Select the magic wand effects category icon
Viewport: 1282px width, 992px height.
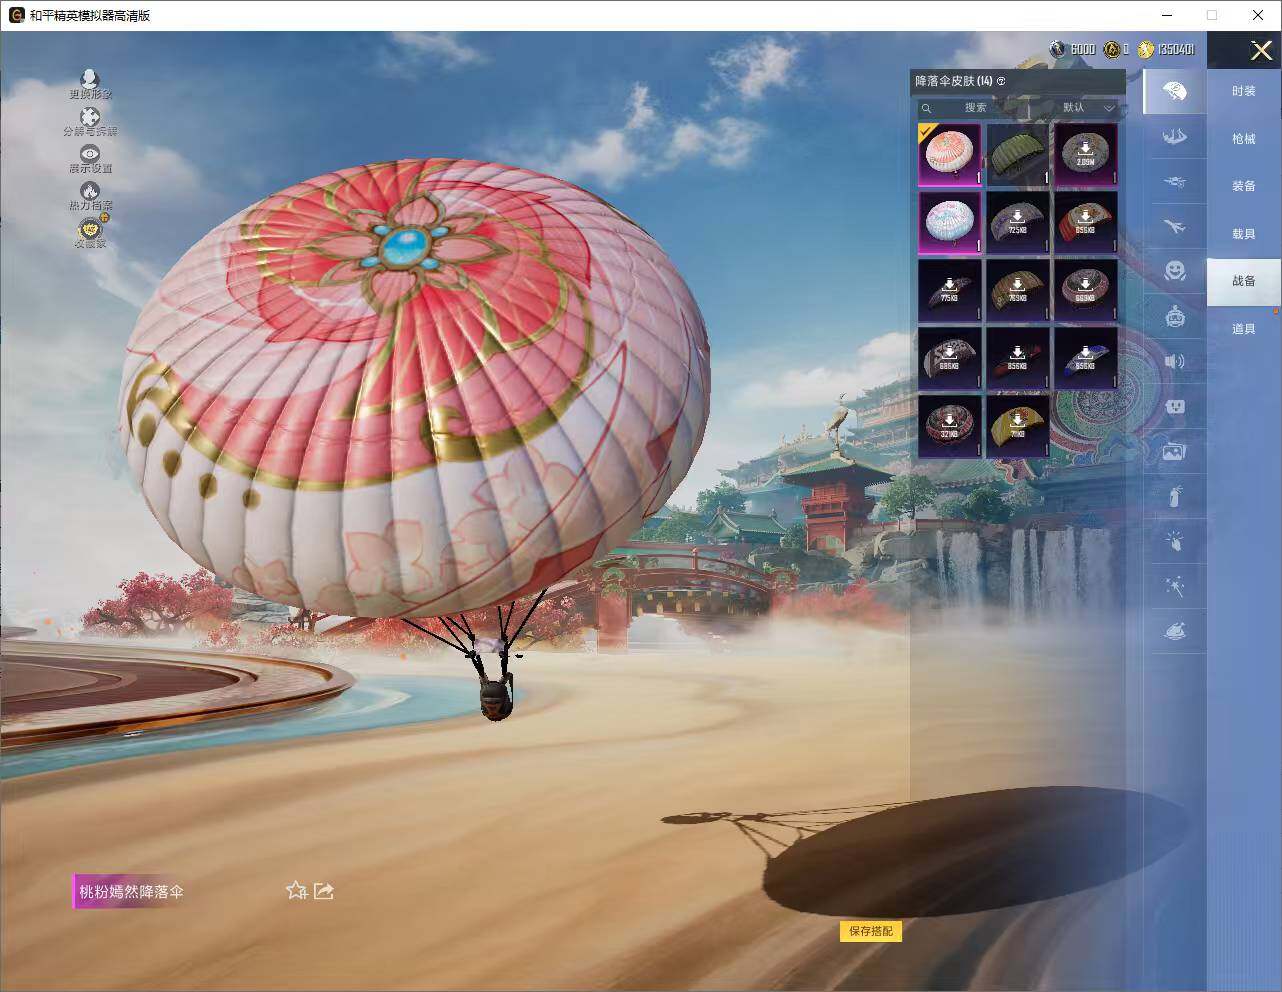click(x=1175, y=586)
